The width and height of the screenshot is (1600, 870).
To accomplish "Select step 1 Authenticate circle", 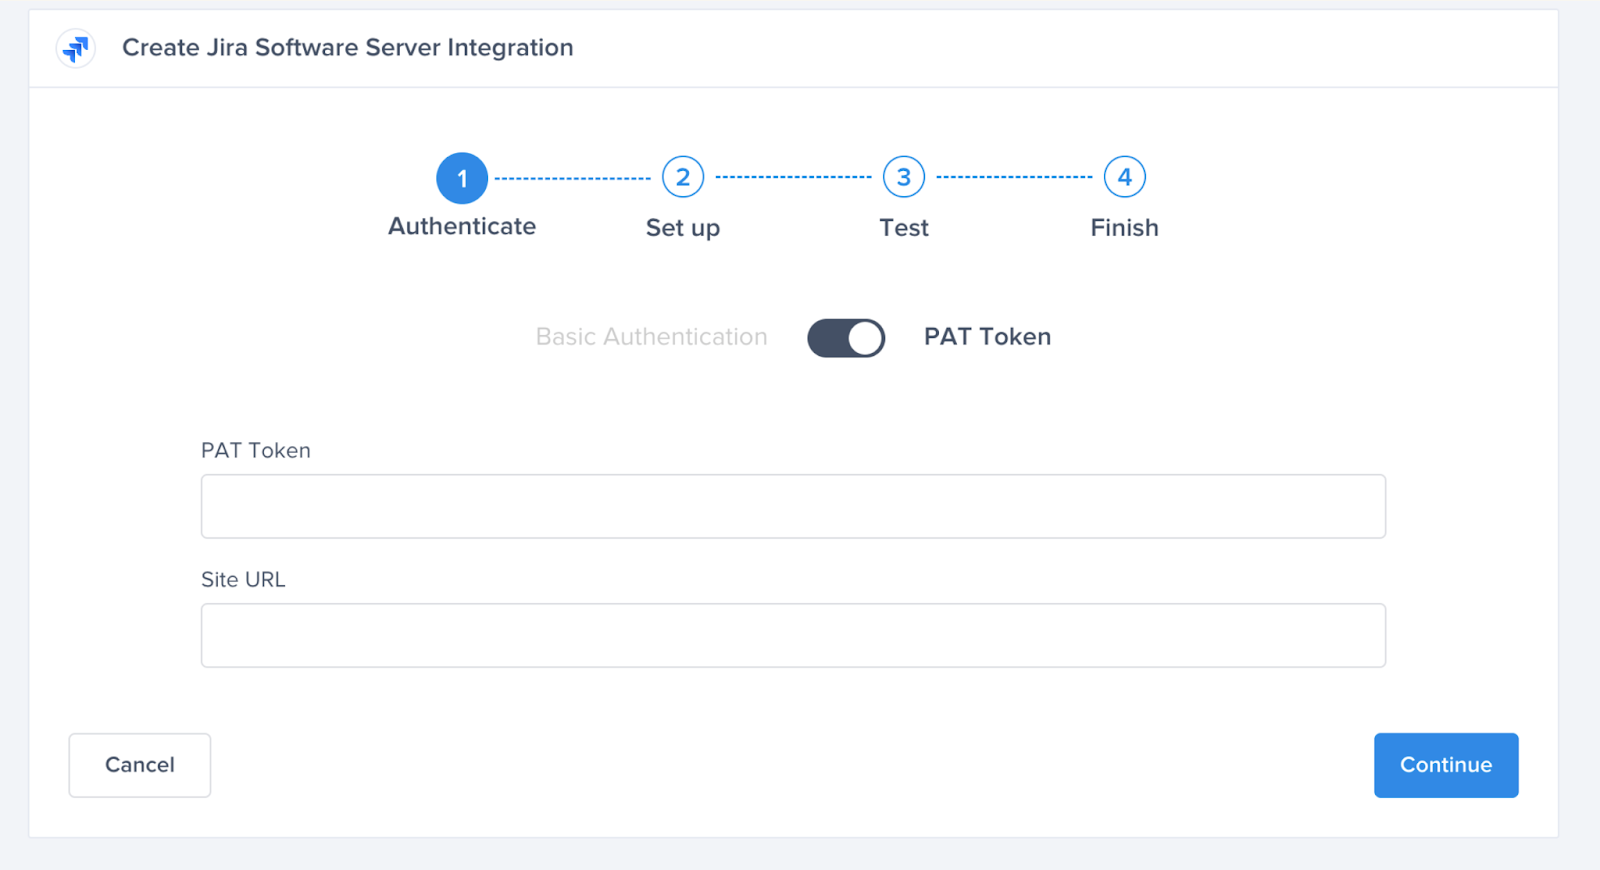I will coord(462,178).
